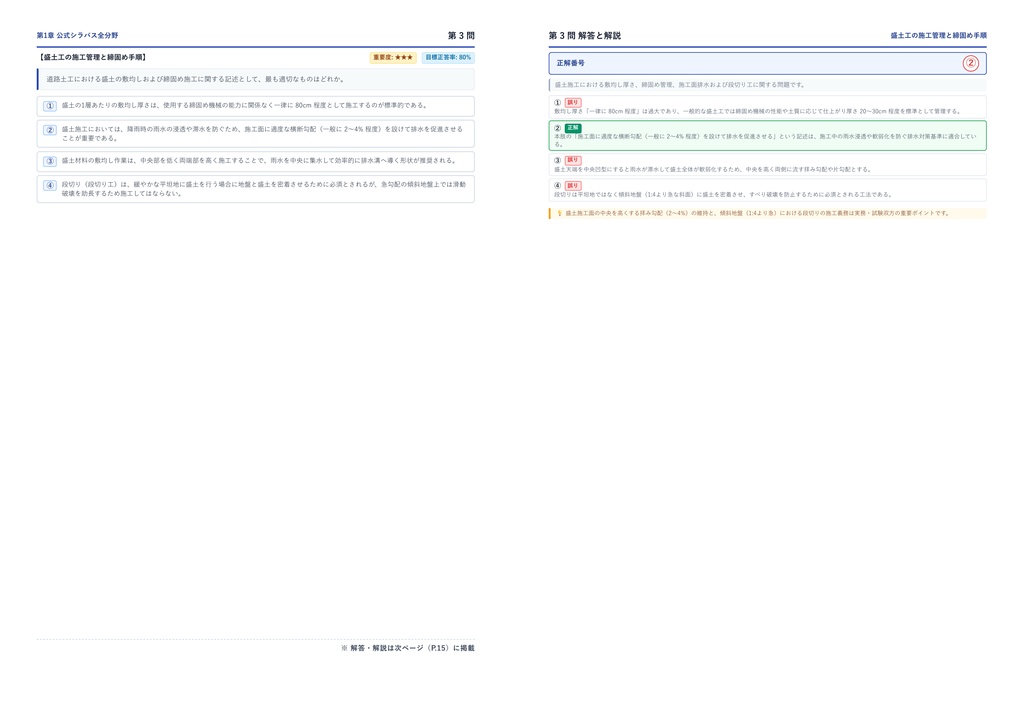Screen dimensions: 1024x724
Task: Click explanation text starting 盛土天端を中央凹型にすると
Action: click(x=712, y=170)
